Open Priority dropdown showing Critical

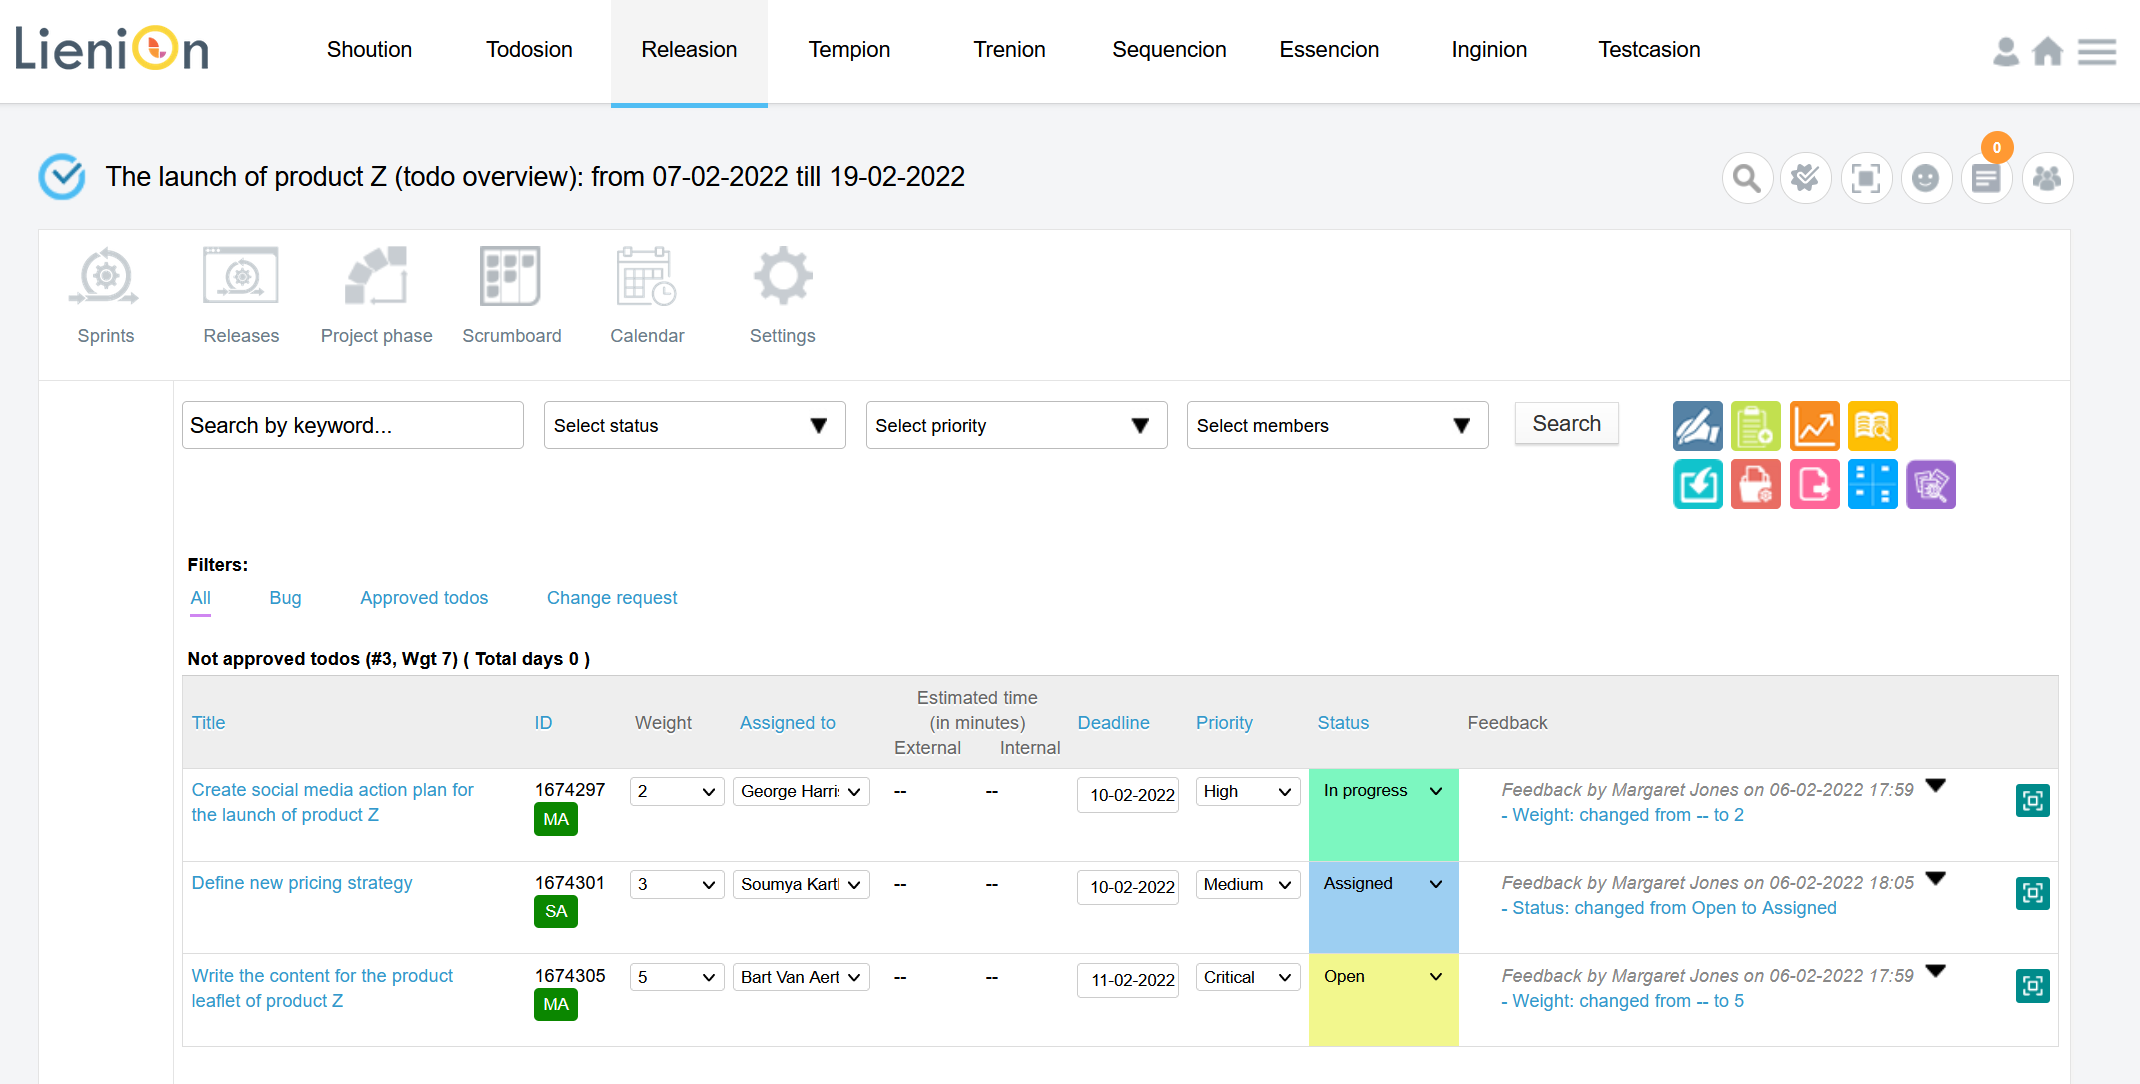(x=1247, y=978)
